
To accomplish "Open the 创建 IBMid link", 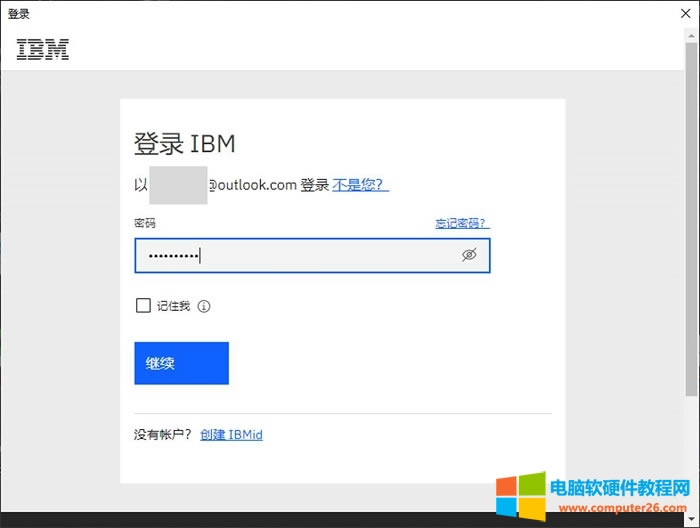I will tap(231, 435).
